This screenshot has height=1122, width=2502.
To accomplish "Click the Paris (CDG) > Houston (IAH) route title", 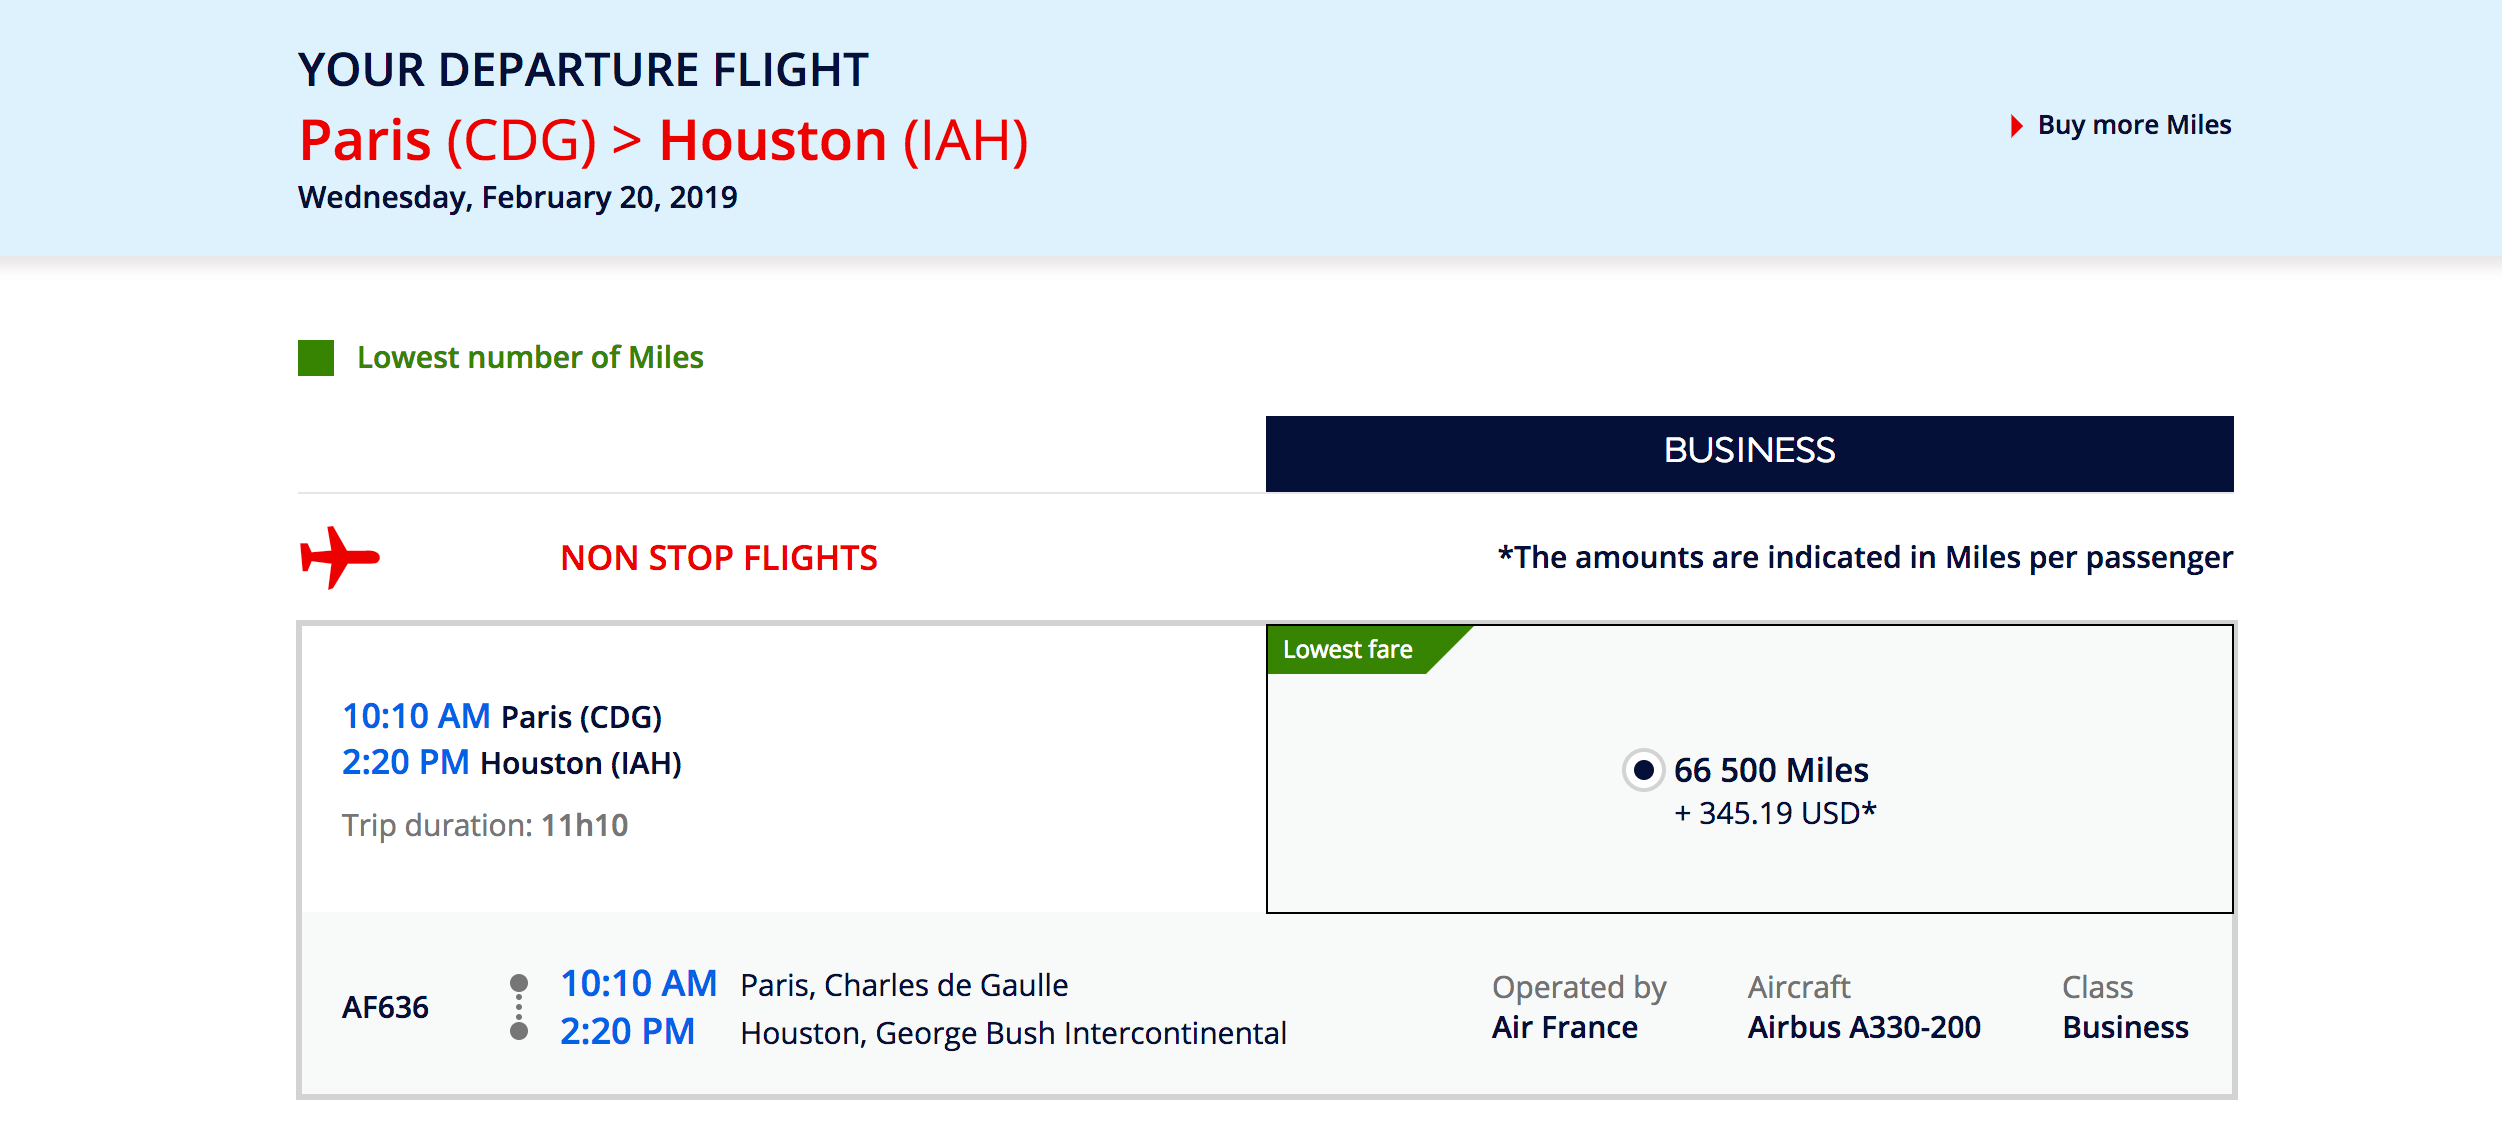I will point(663,140).
